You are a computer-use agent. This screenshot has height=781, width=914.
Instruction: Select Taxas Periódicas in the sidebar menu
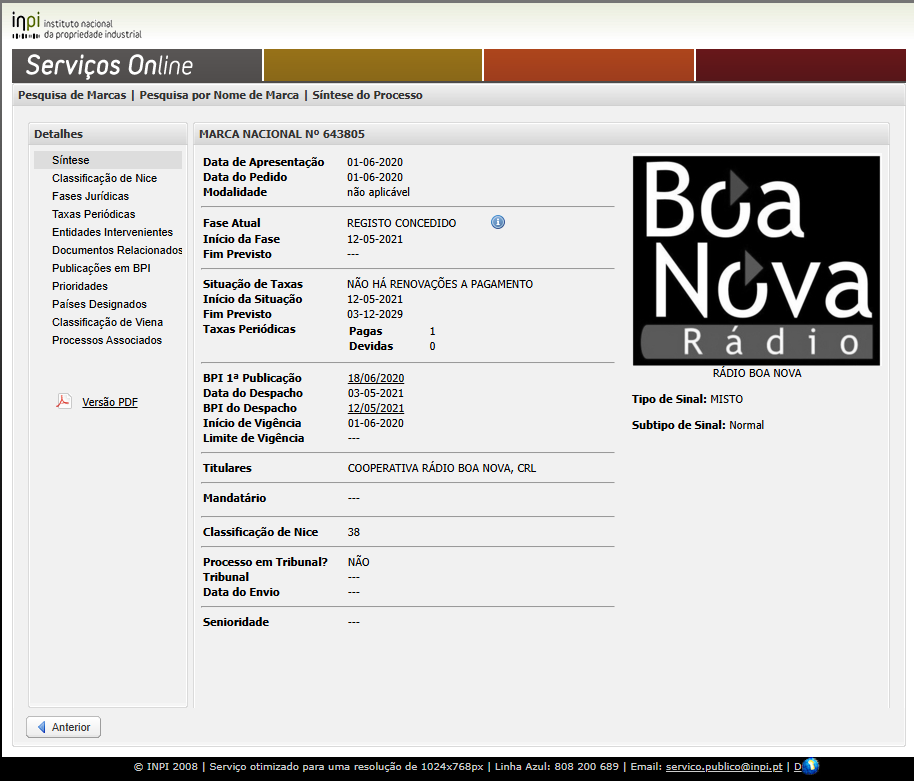[x=93, y=214]
